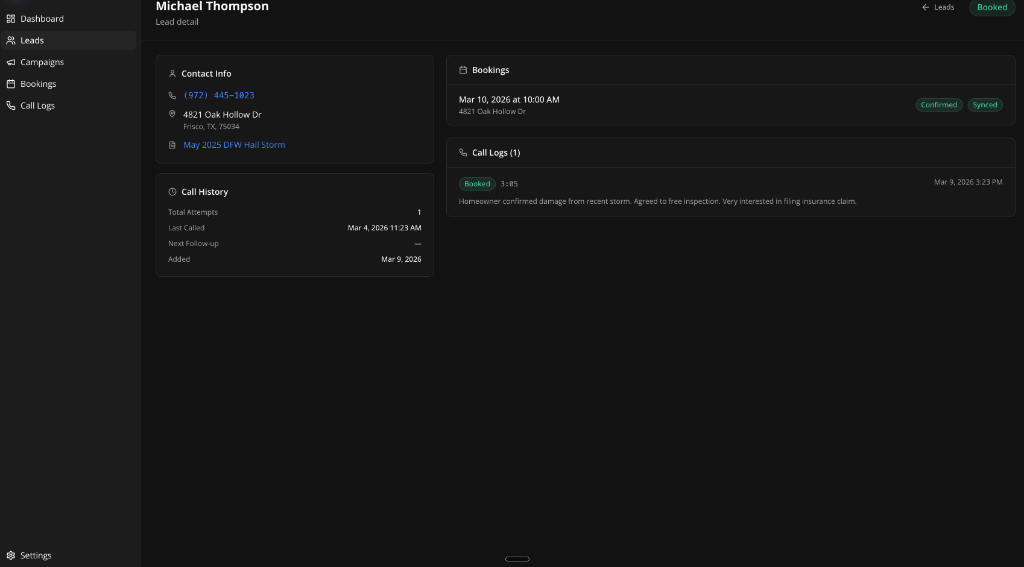This screenshot has width=1024, height=567.
Task: Click the call timestamp Mar 9, 2026 3:23 PM
Action: point(968,182)
